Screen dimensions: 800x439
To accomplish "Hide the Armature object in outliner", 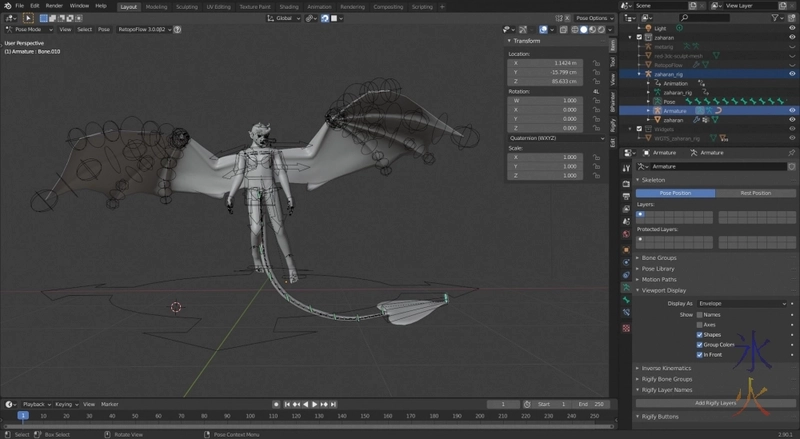I will [792, 110].
